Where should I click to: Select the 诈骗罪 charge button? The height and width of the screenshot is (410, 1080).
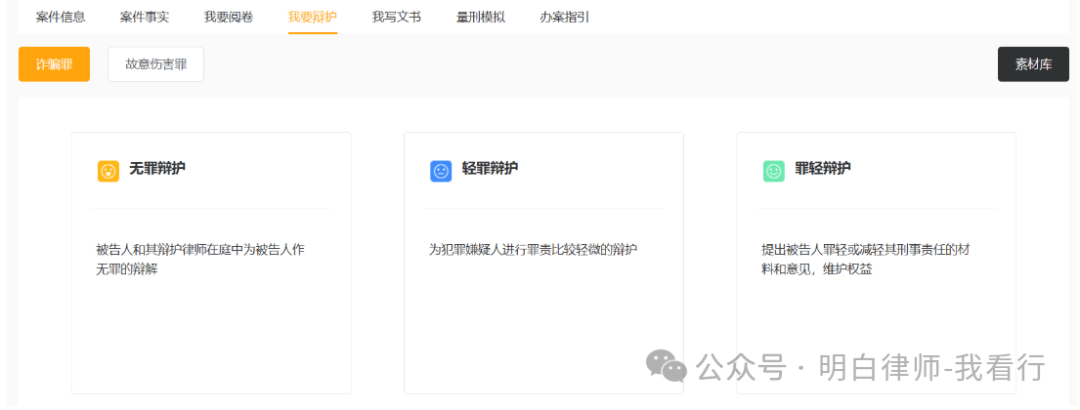pyautogui.click(x=54, y=64)
